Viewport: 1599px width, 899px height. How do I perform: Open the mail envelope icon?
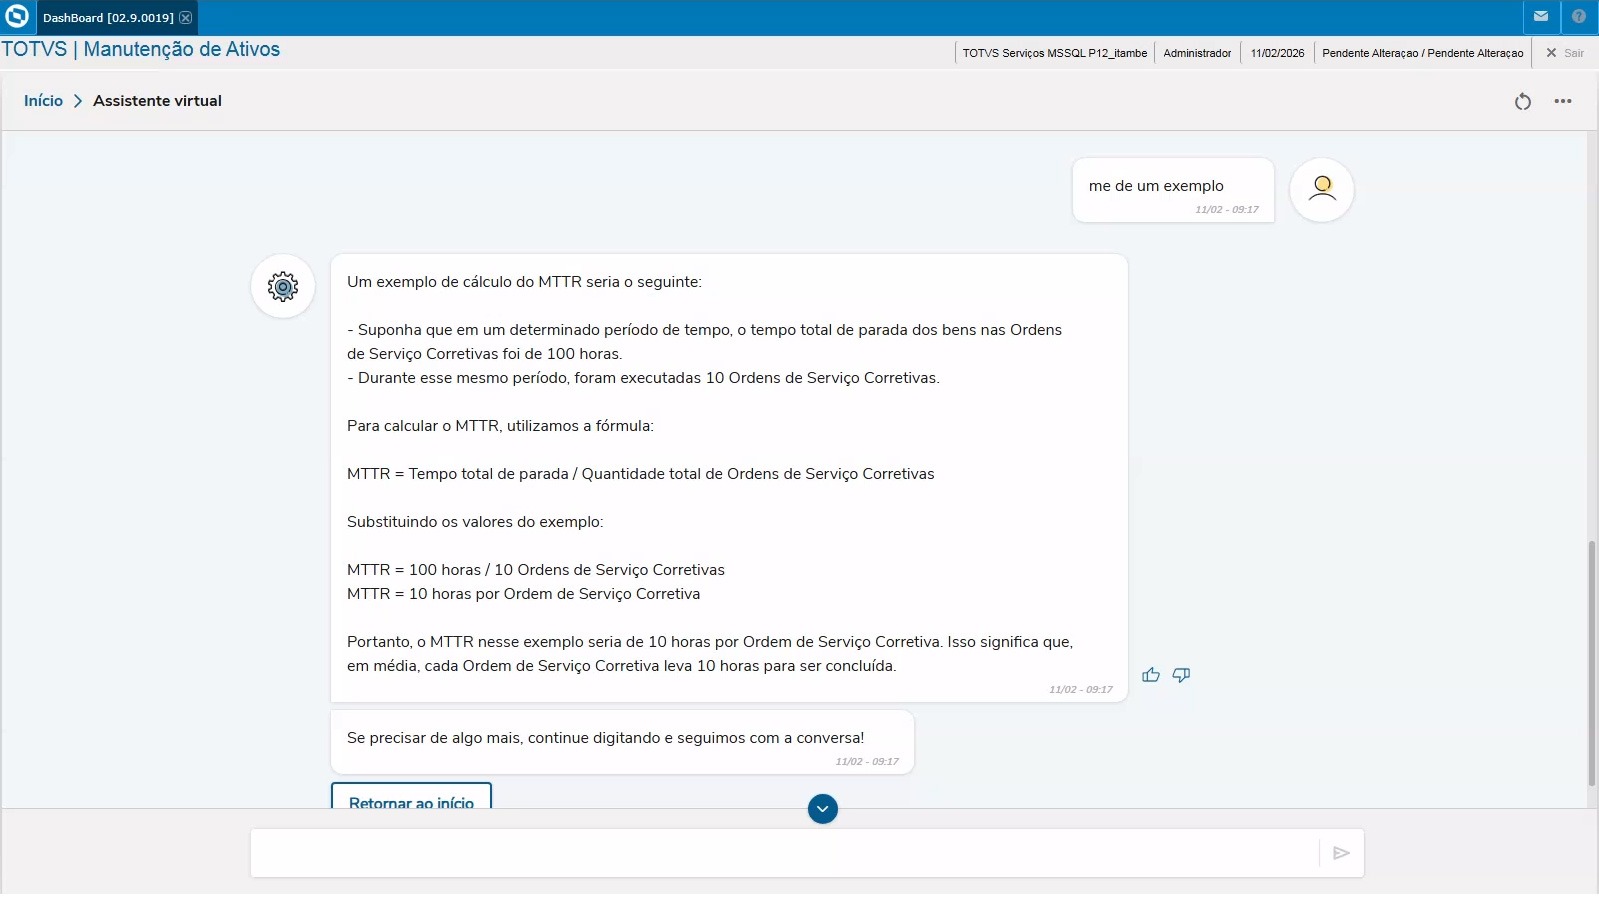pos(1541,17)
